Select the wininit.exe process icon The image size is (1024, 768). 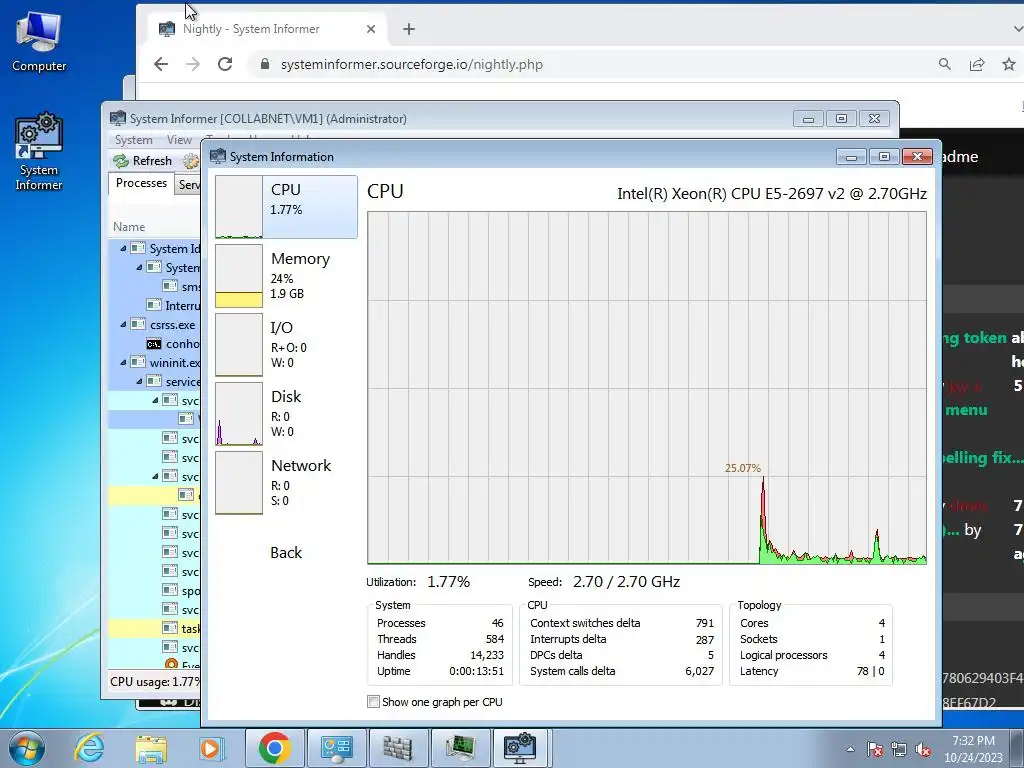point(138,362)
